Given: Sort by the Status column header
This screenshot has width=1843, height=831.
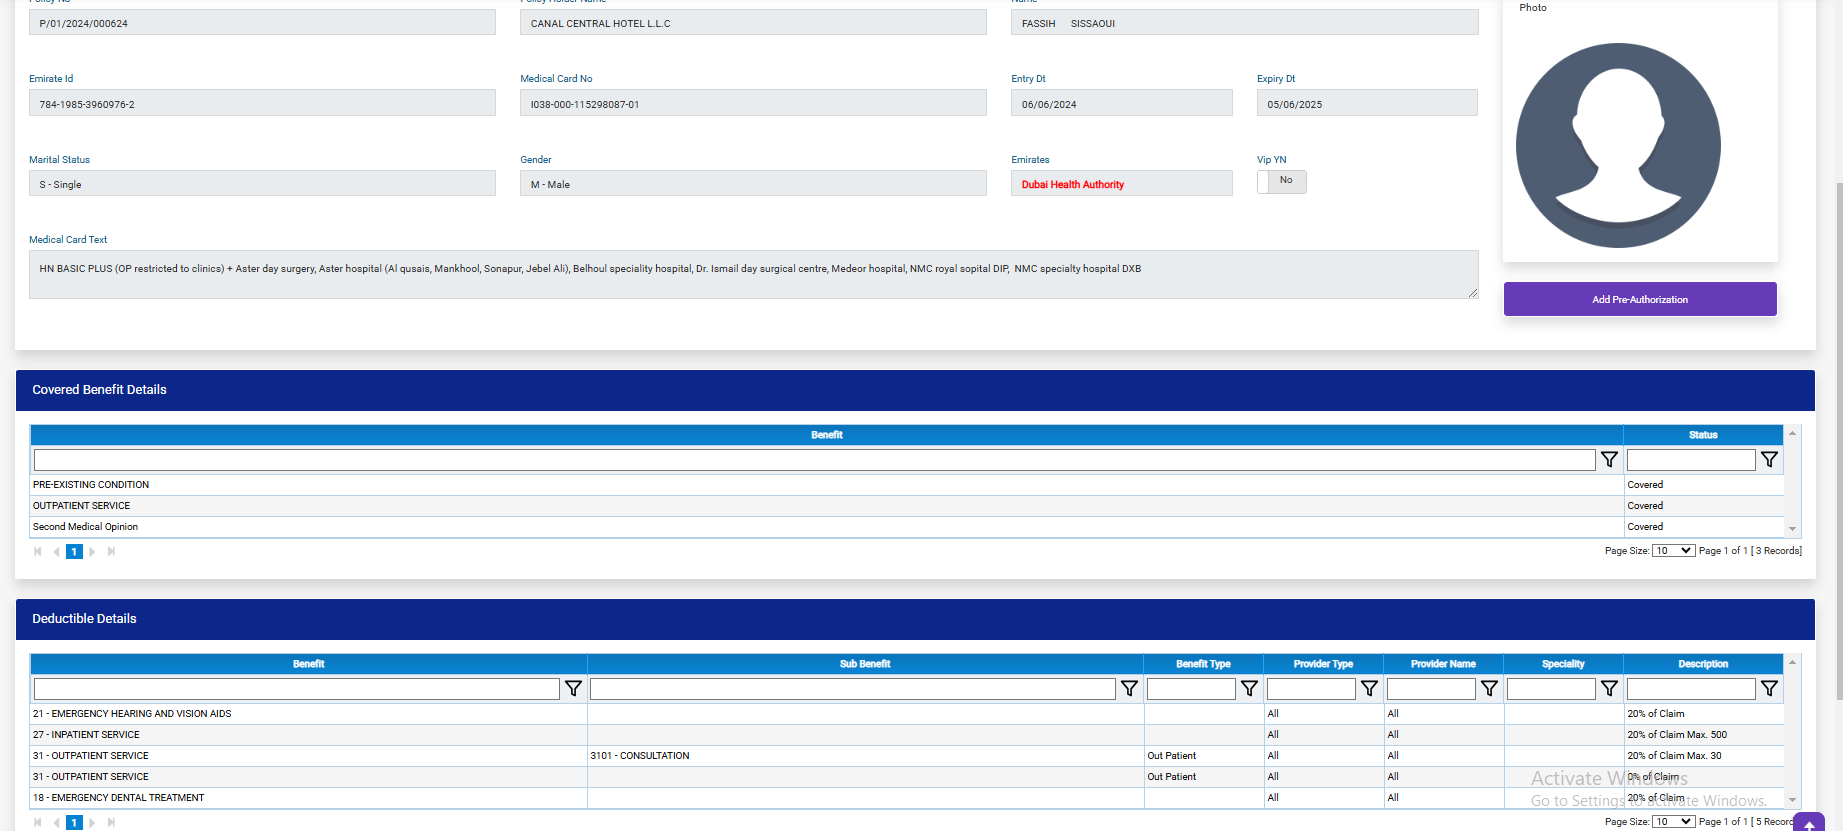Looking at the screenshot, I should [1703, 435].
